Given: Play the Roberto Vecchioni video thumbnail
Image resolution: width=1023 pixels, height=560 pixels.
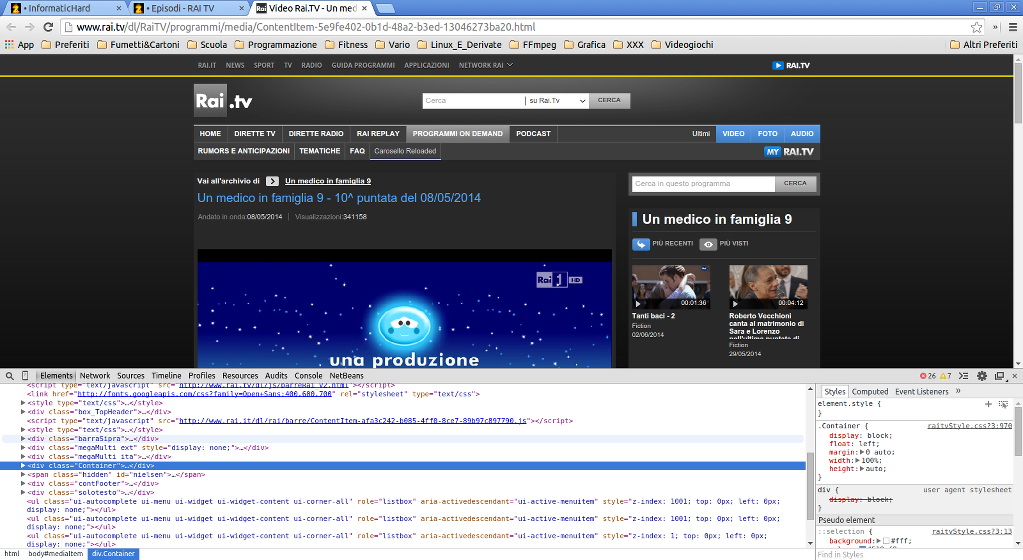Looking at the screenshot, I should 768,287.
